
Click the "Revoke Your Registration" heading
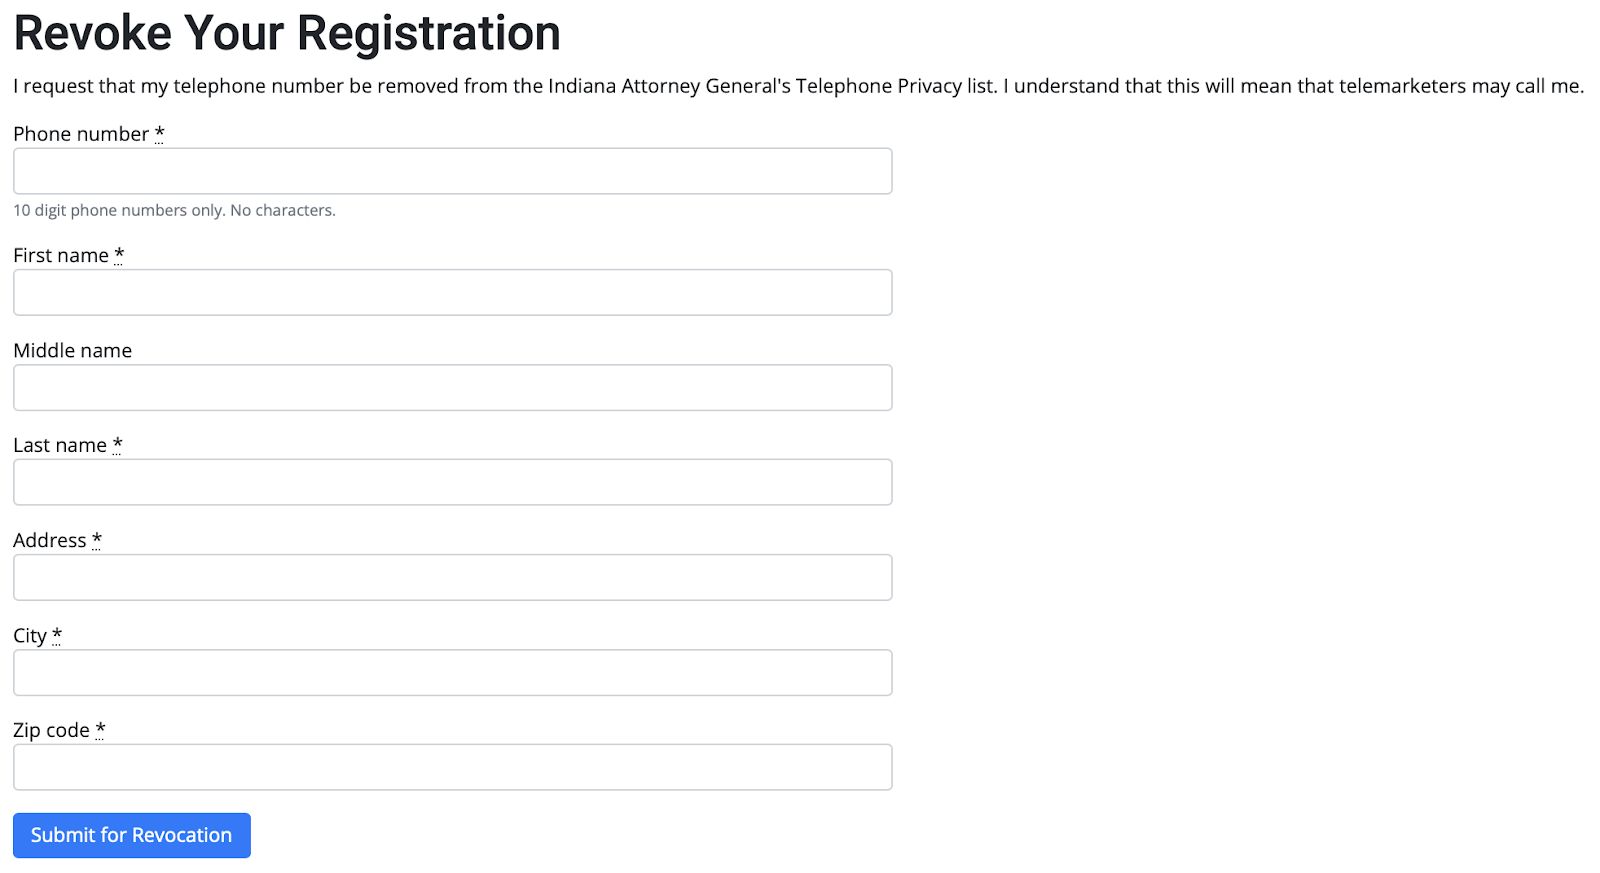(x=287, y=33)
